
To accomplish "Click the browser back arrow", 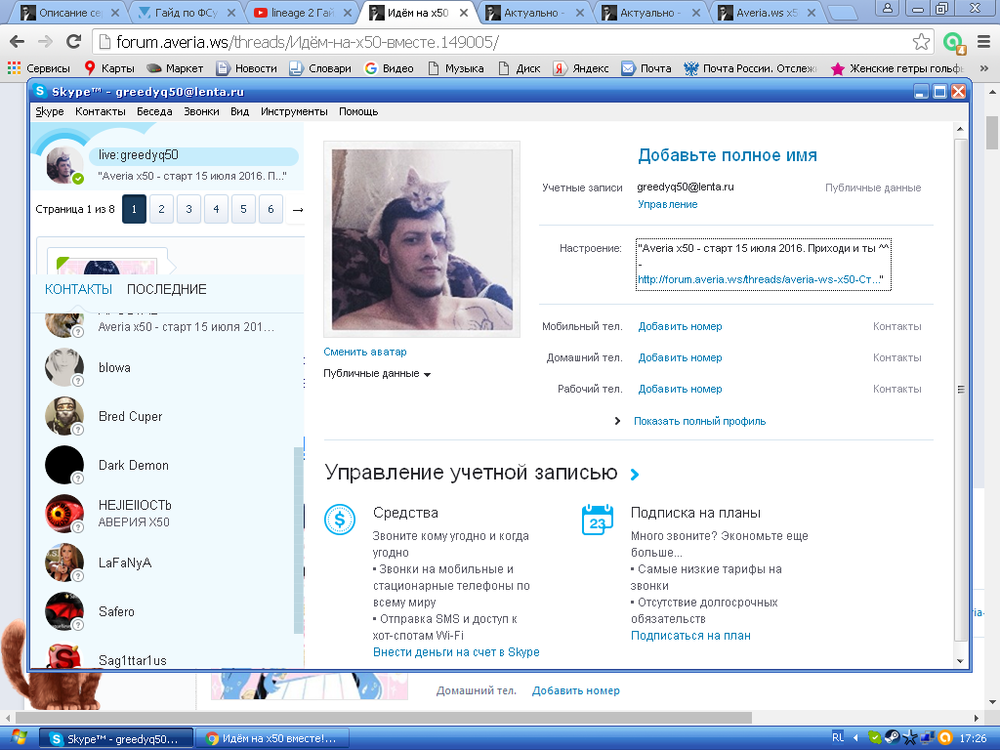I will (17, 42).
